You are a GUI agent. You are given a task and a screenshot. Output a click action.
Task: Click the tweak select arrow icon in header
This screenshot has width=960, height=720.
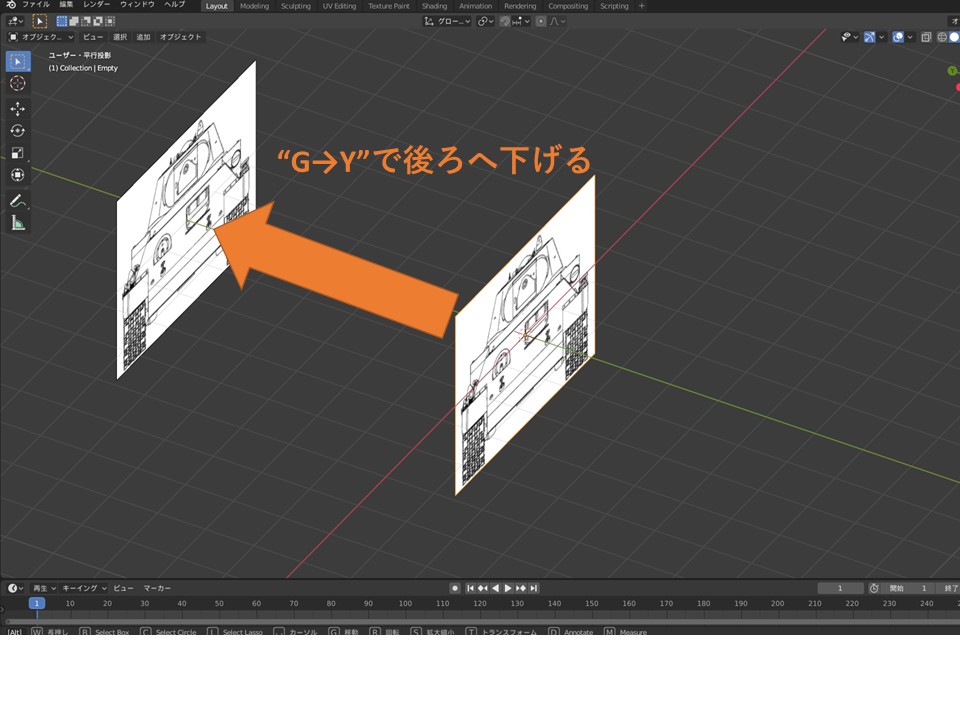click(40, 21)
